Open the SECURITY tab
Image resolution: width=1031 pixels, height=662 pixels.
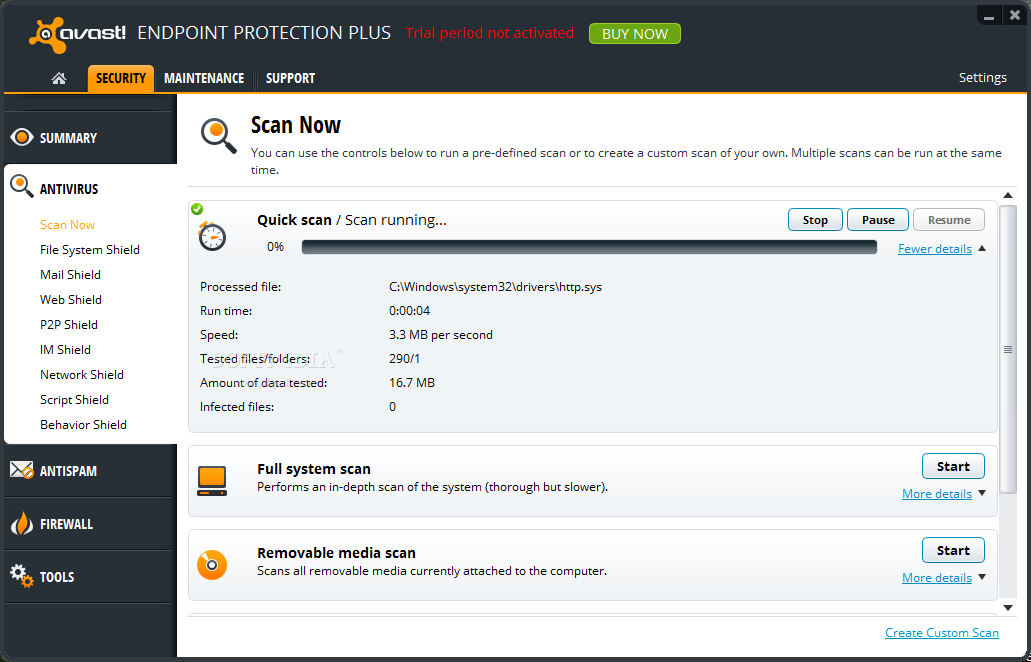tap(121, 78)
